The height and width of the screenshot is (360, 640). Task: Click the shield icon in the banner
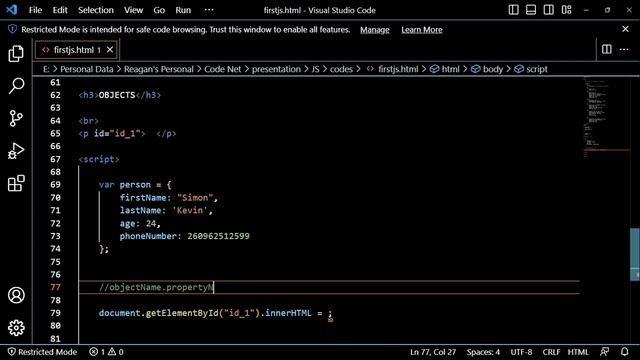click(13, 29)
